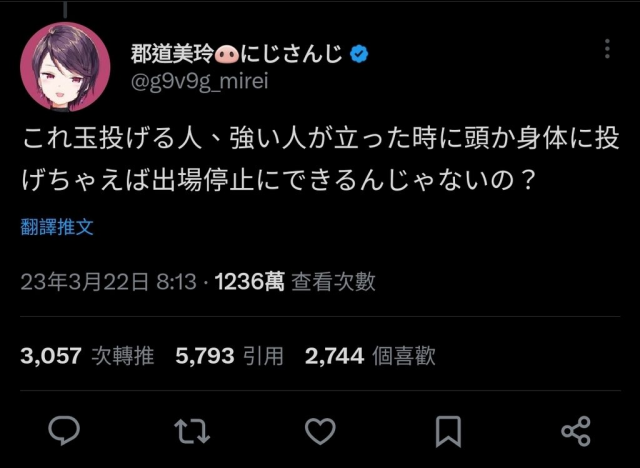Show the 2,744 個喜歡 likes list
The image size is (640, 468).
(370, 356)
